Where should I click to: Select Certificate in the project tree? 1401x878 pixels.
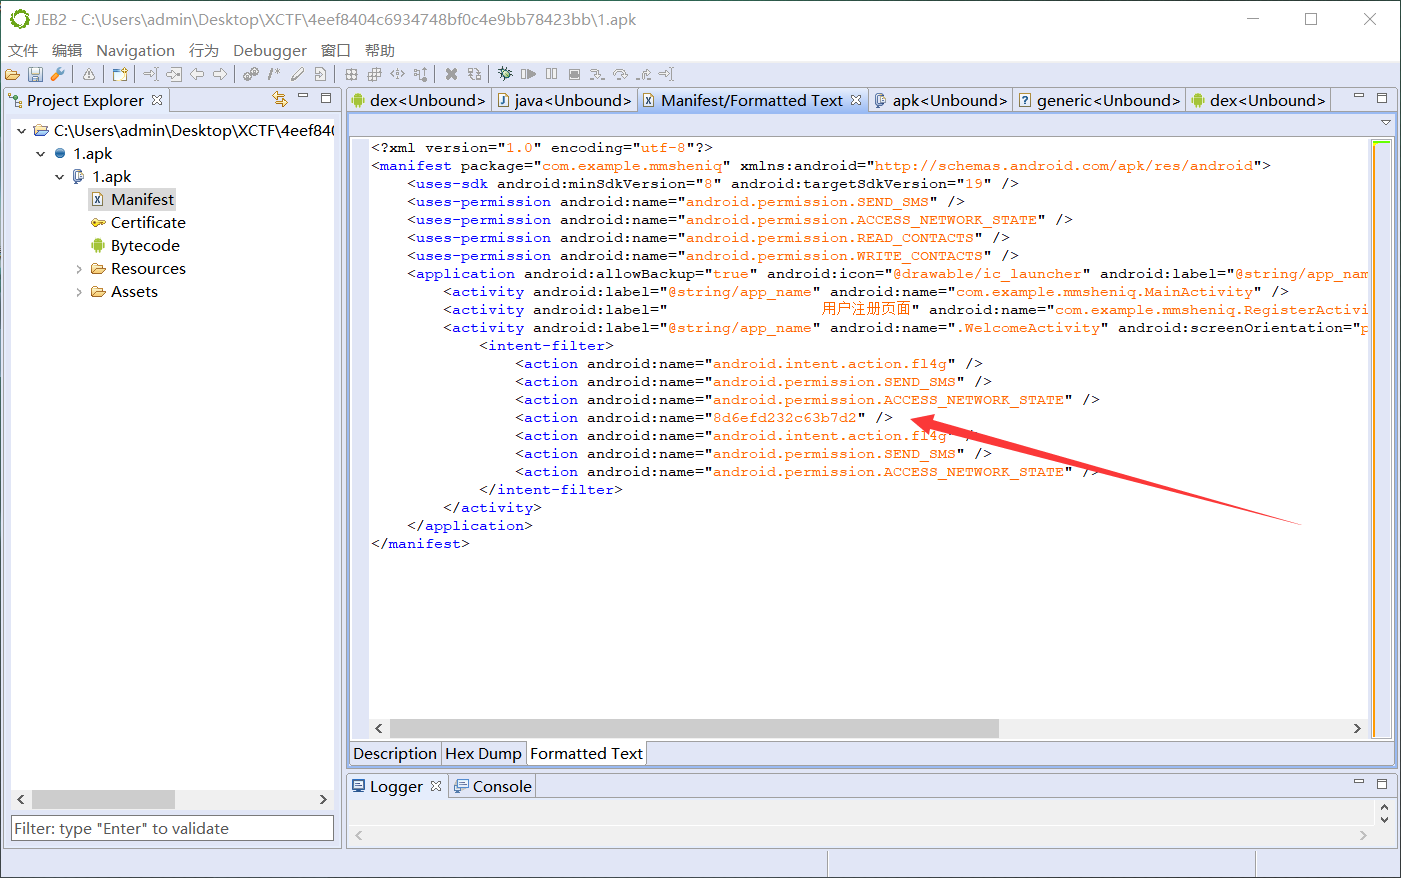[x=148, y=223]
